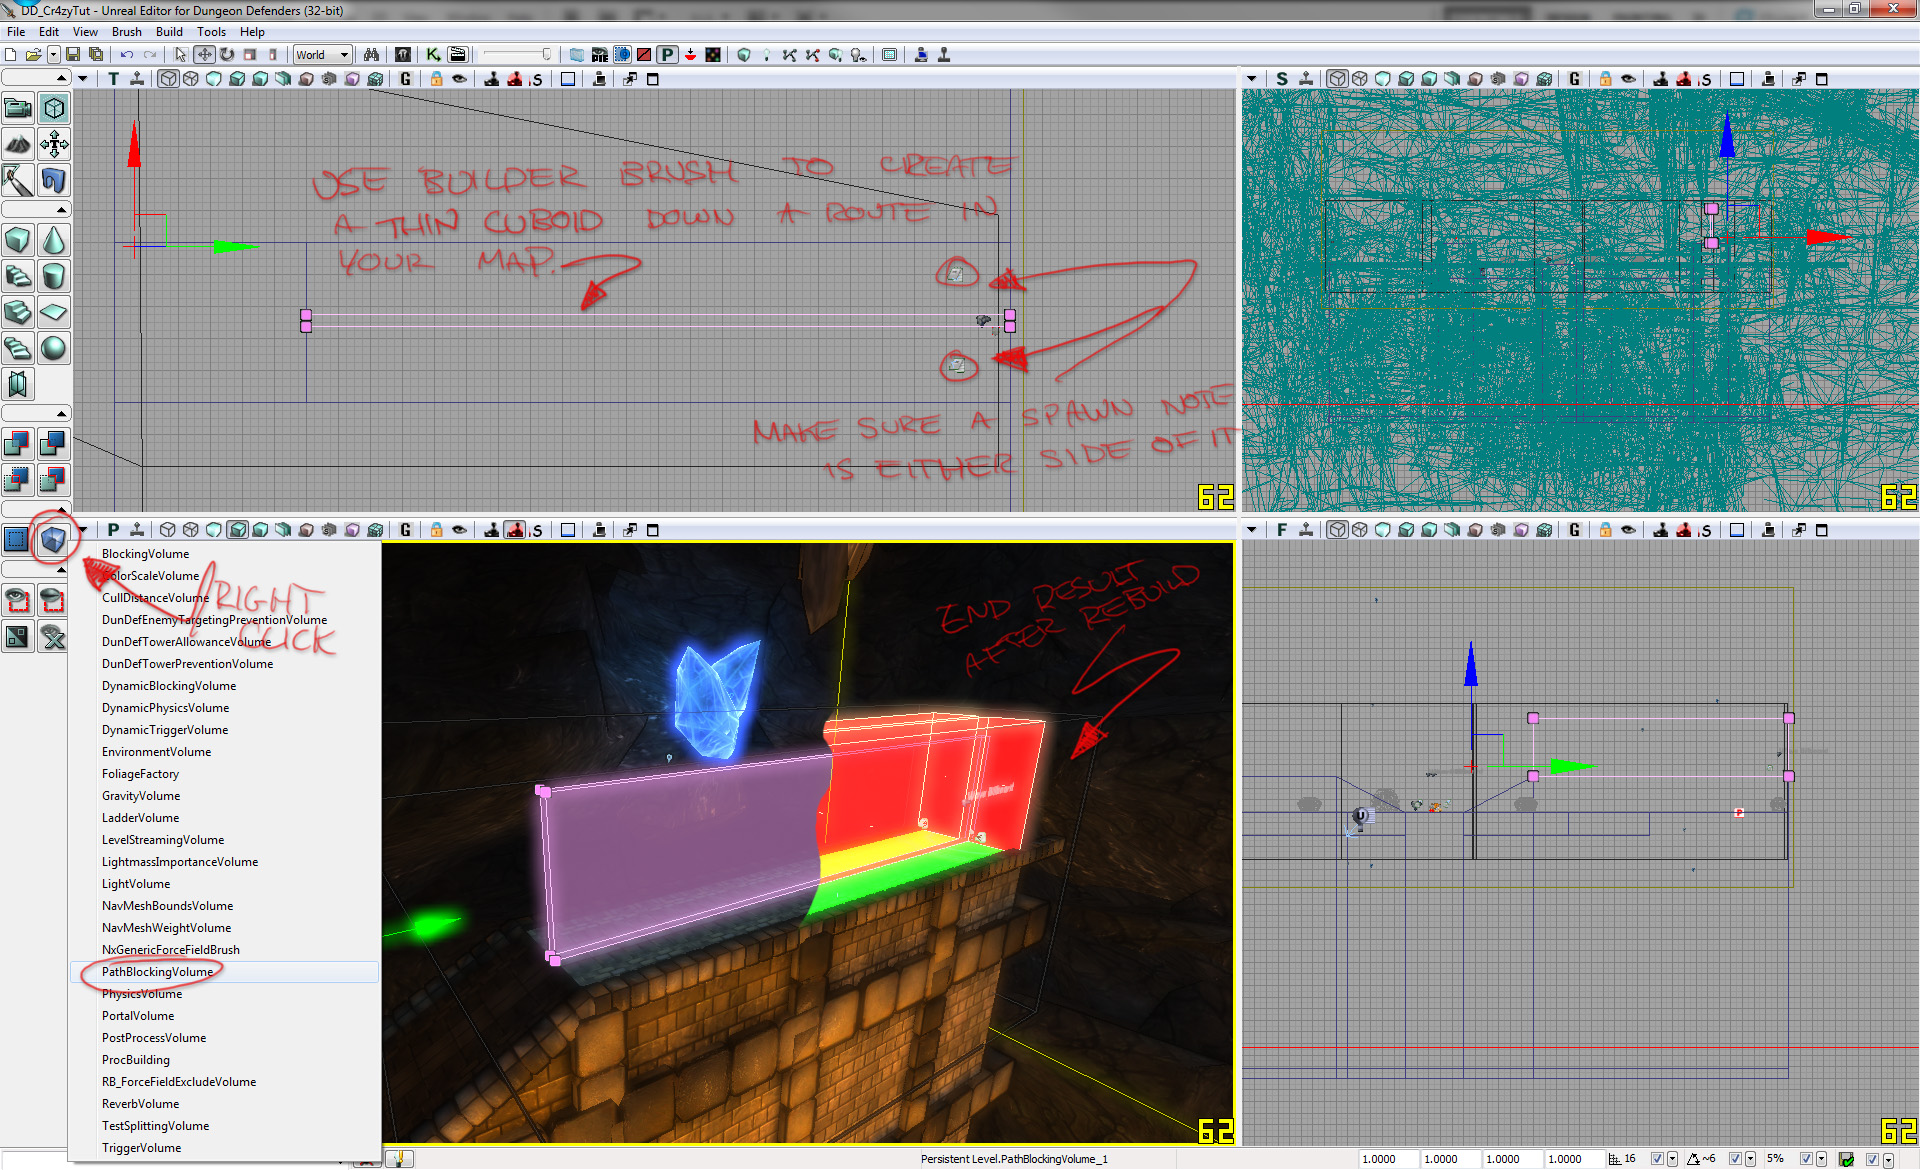Open drag grid size dropdown

pyautogui.click(x=1672, y=1159)
